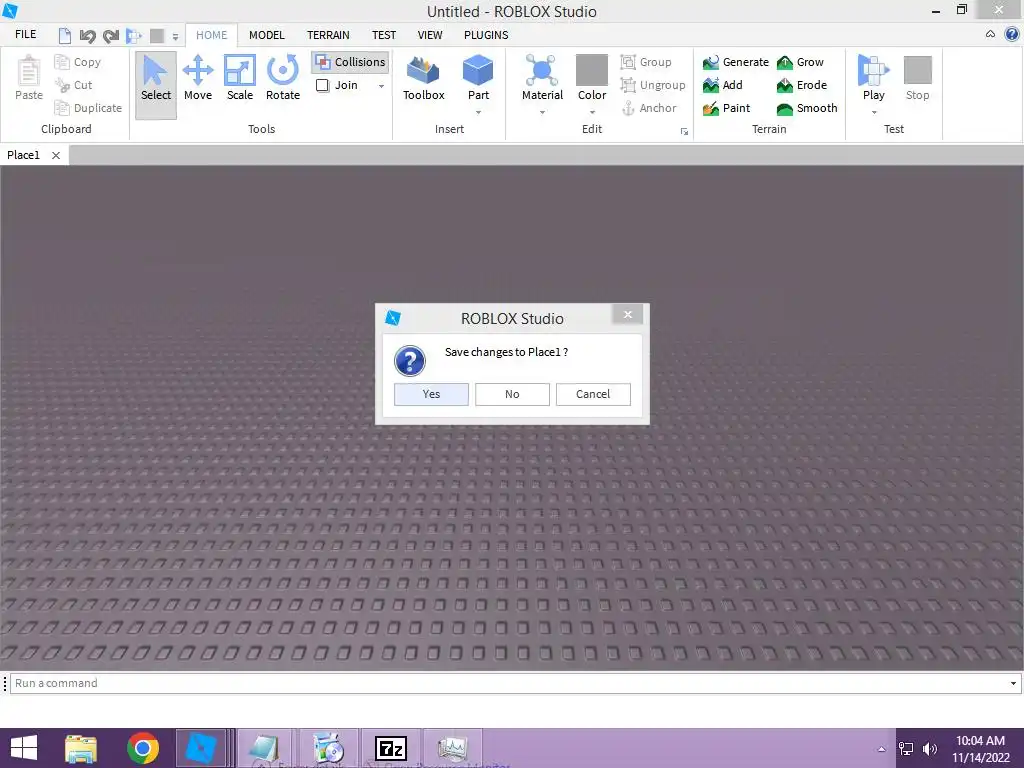1024x768 pixels.
Task: Click Cut in the Clipboard group
Action: 73,85
